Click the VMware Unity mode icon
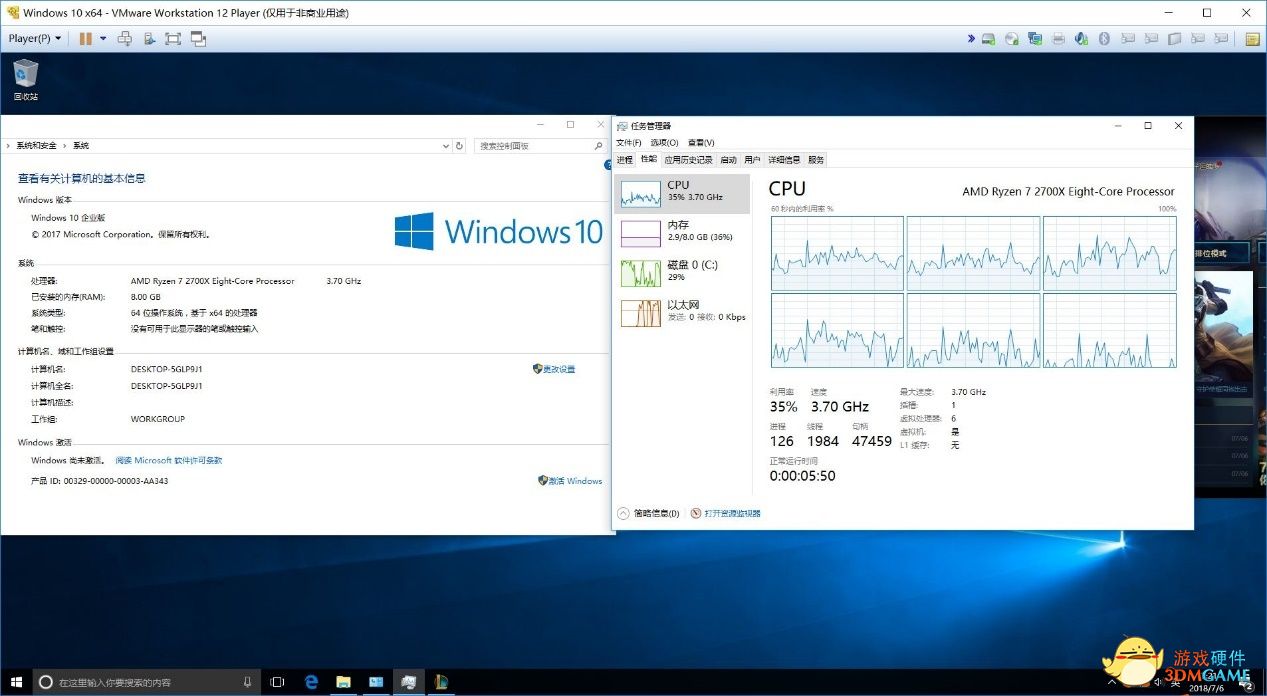The image size is (1267, 696). 198,39
